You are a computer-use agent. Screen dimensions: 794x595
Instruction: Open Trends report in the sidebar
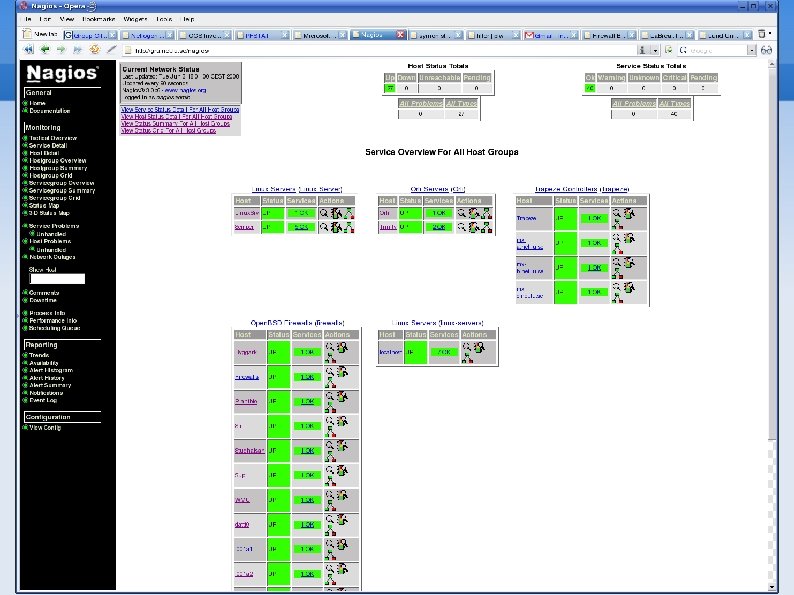(x=39, y=355)
